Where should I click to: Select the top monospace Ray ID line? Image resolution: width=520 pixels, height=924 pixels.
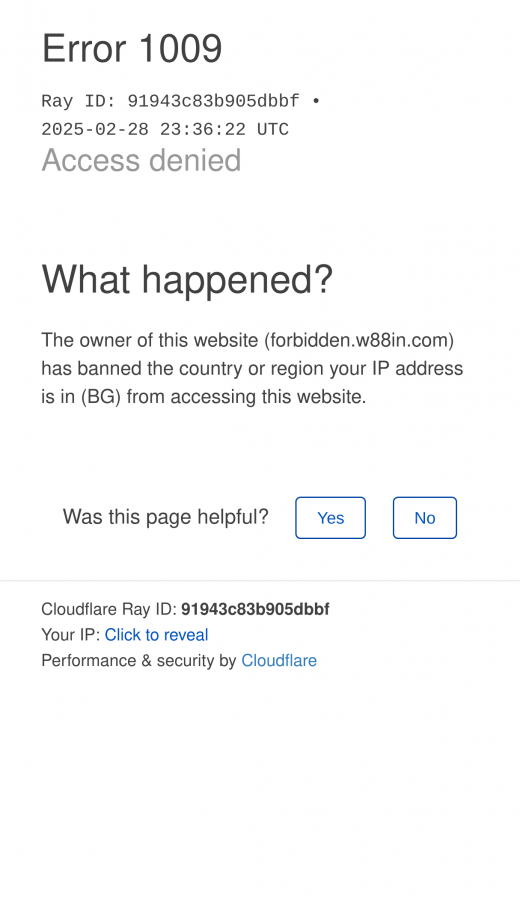(170, 101)
